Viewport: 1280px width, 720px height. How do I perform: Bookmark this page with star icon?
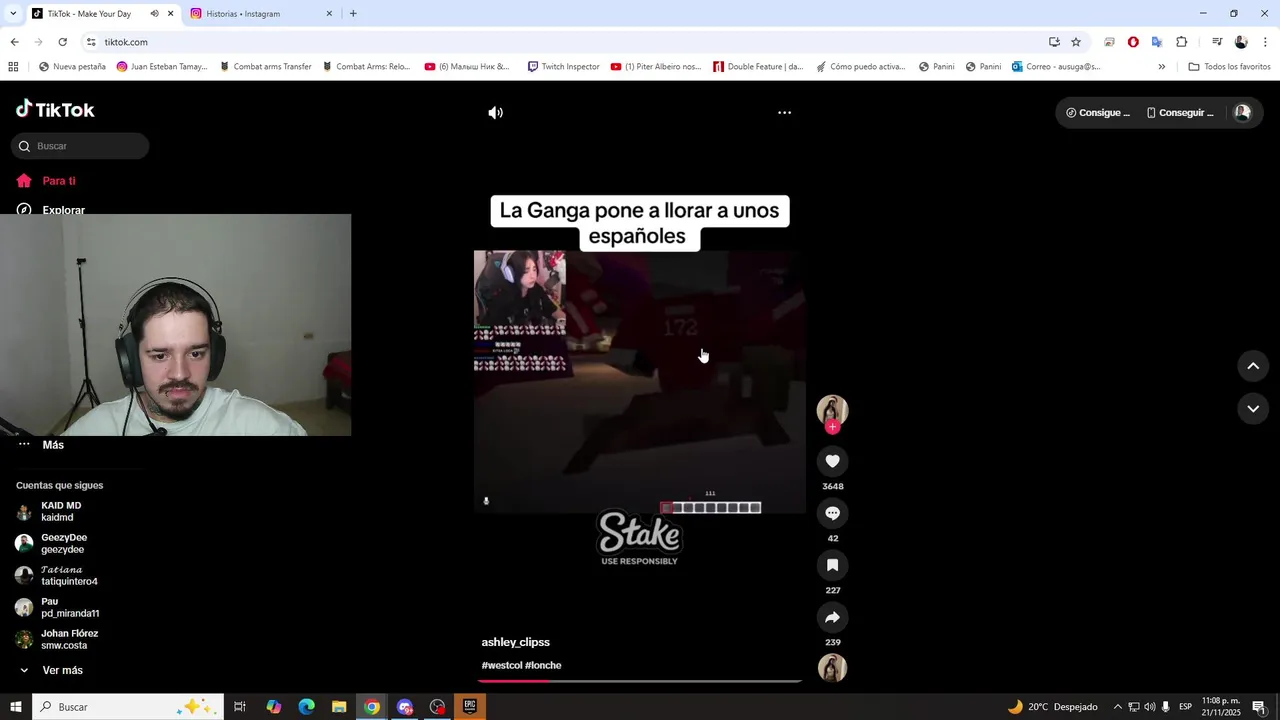(1076, 42)
